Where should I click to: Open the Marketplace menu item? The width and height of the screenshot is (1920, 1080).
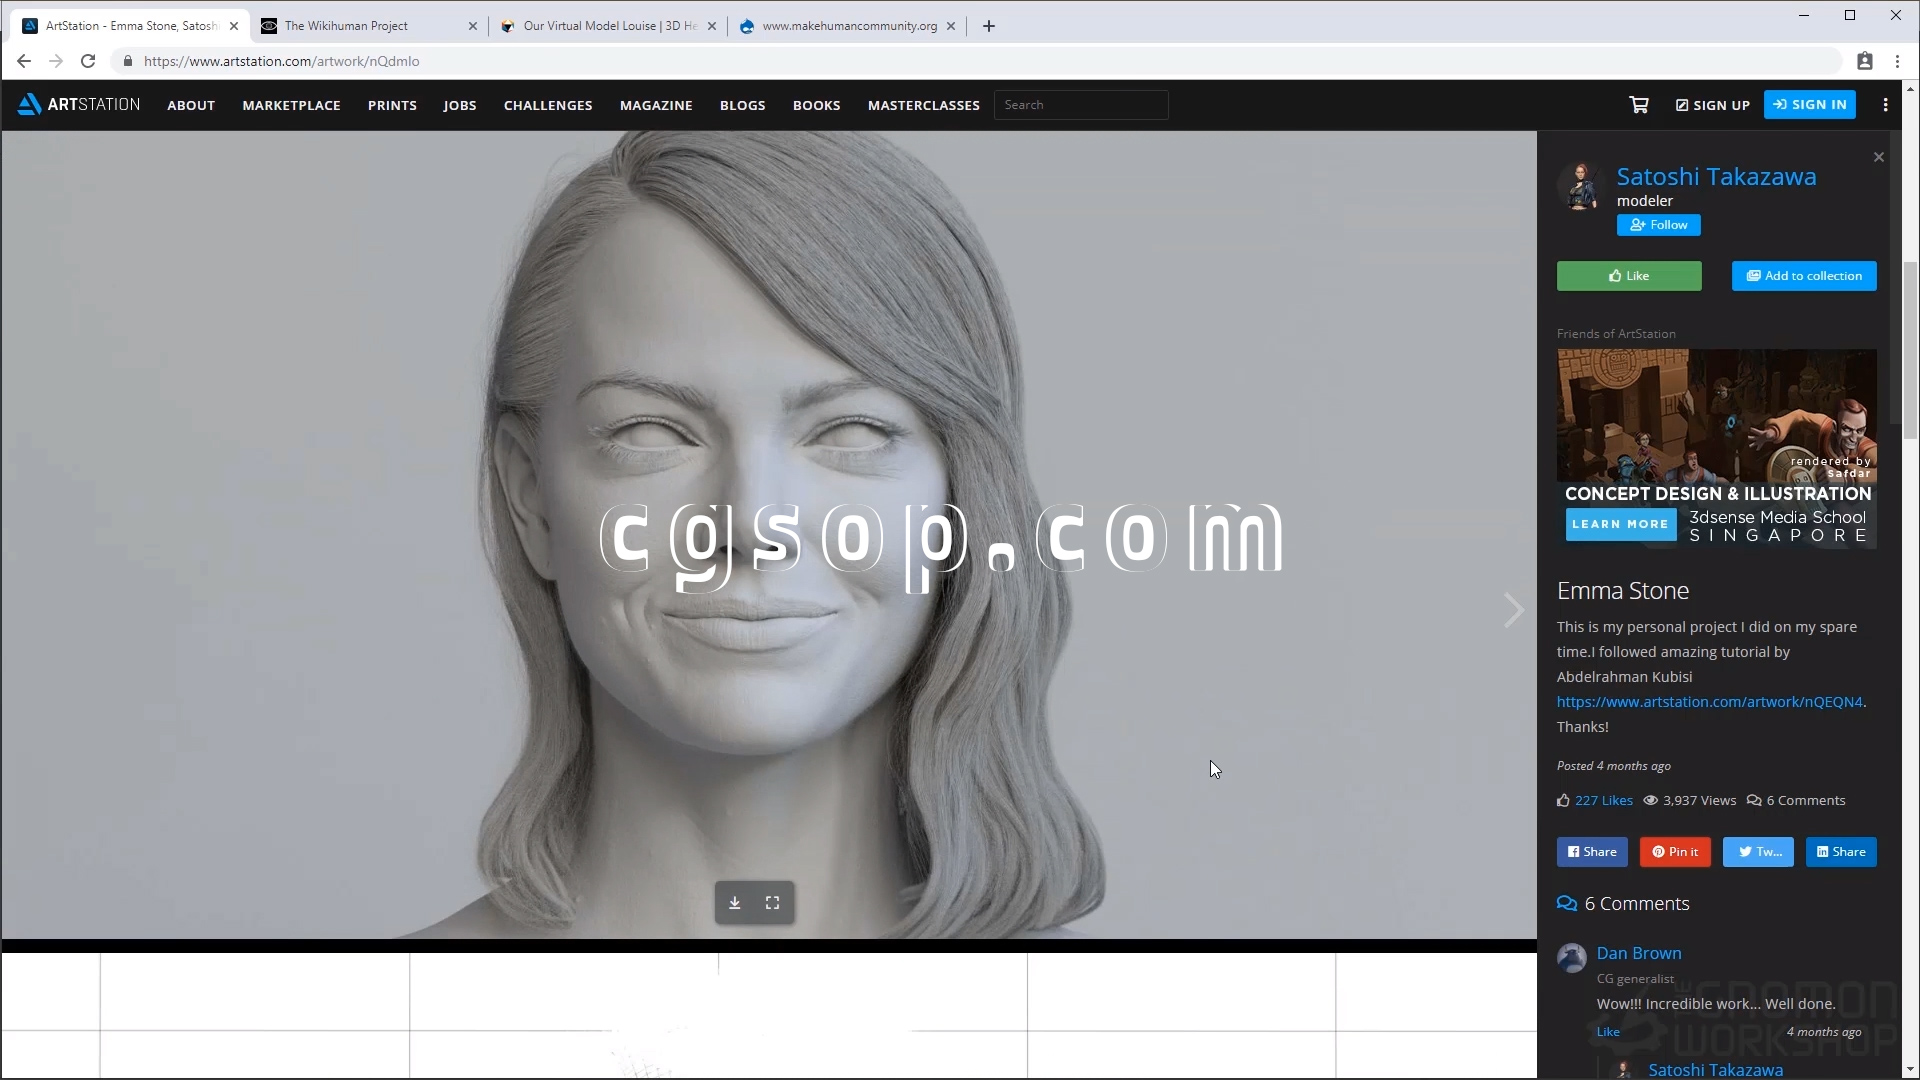click(x=291, y=105)
